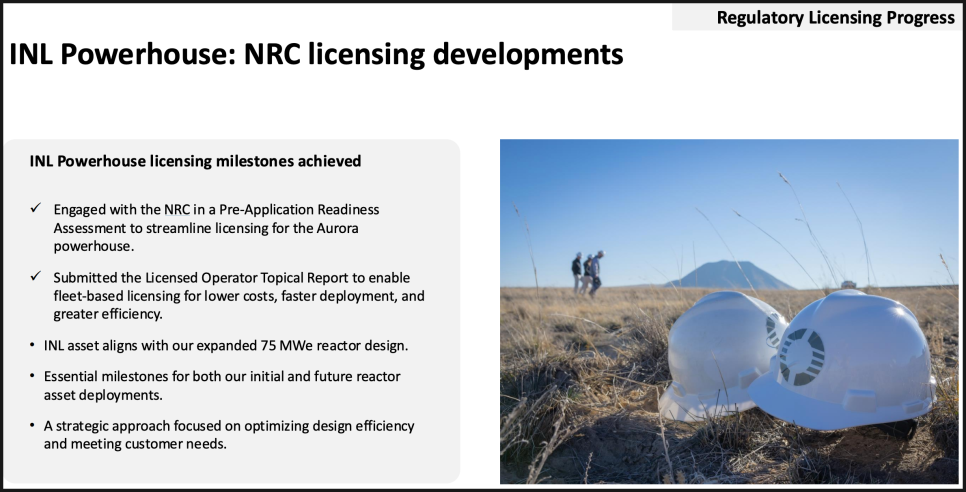Select 'INL asset aligns with our expanded 75 MWe reactor design.'
Viewport: 966px width, 492px height.
tap(226, 345)
